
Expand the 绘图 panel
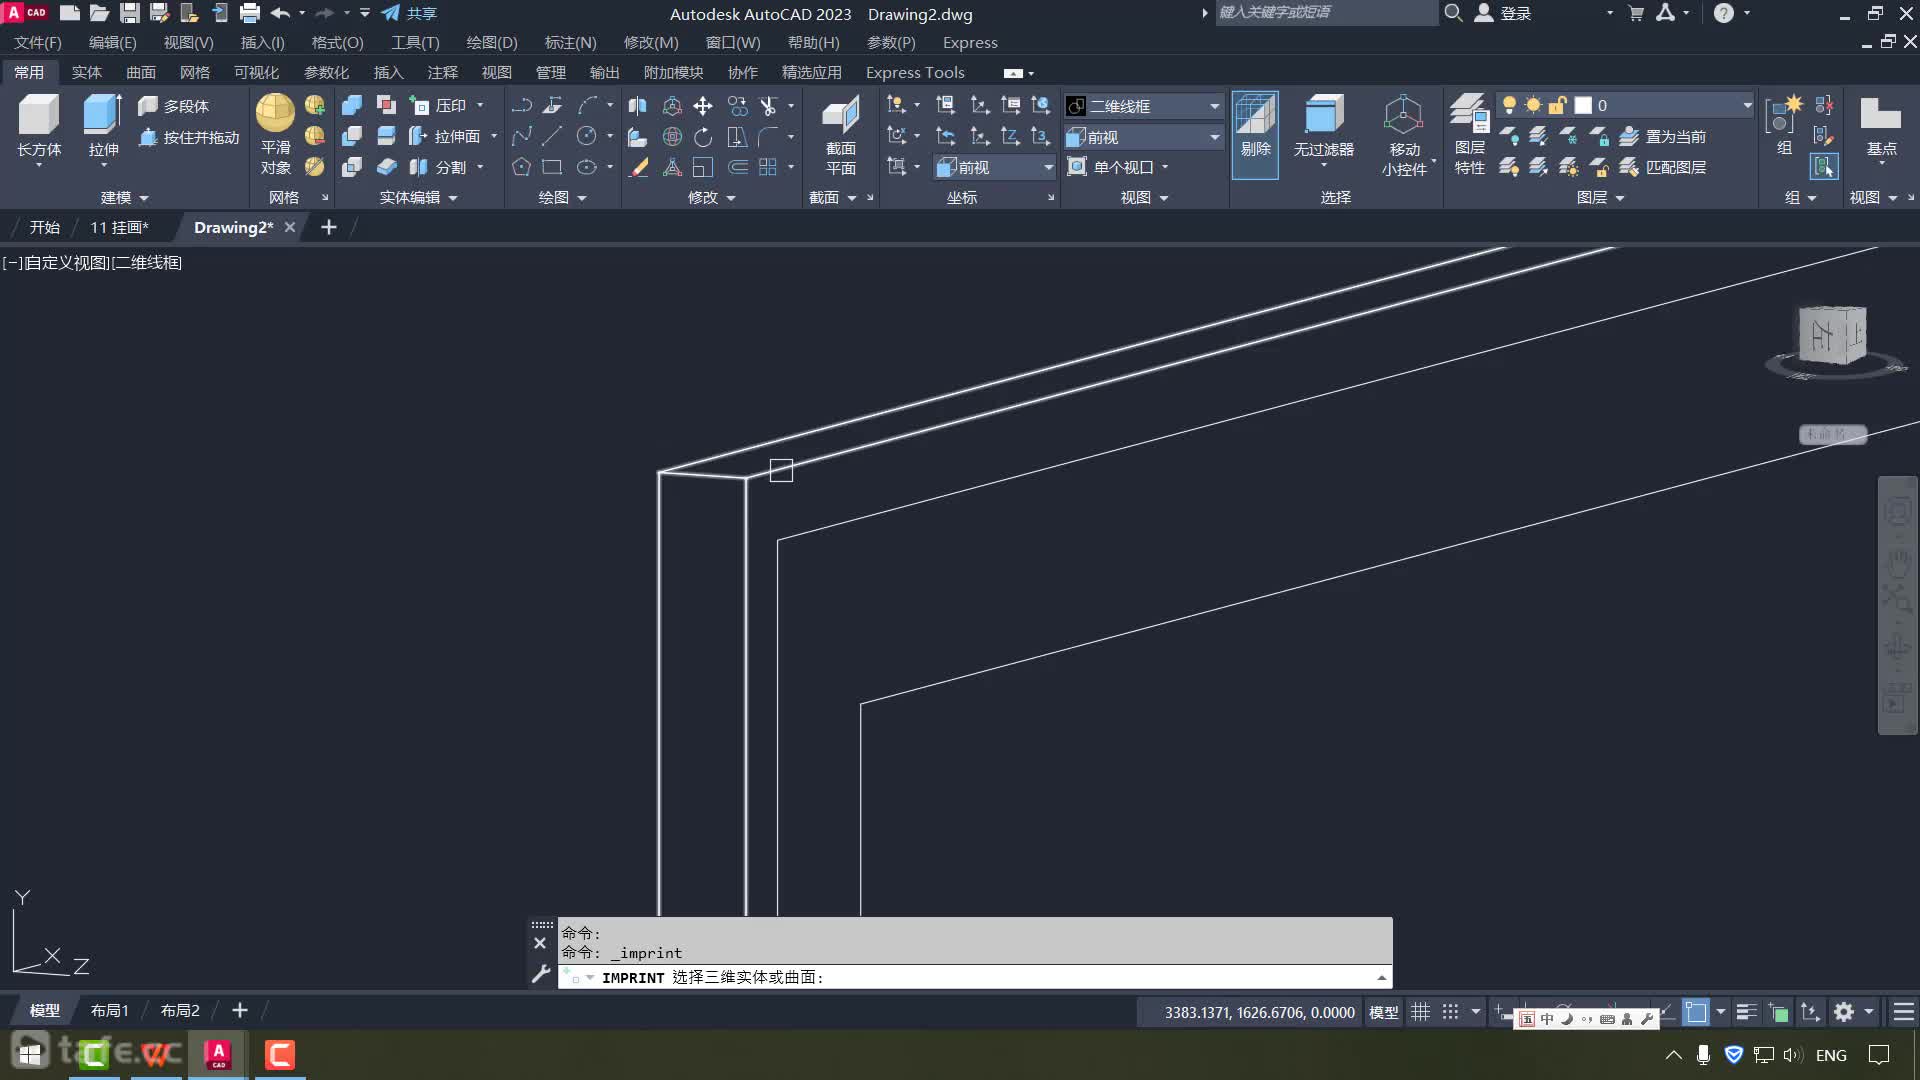click(x=562, y=198)
